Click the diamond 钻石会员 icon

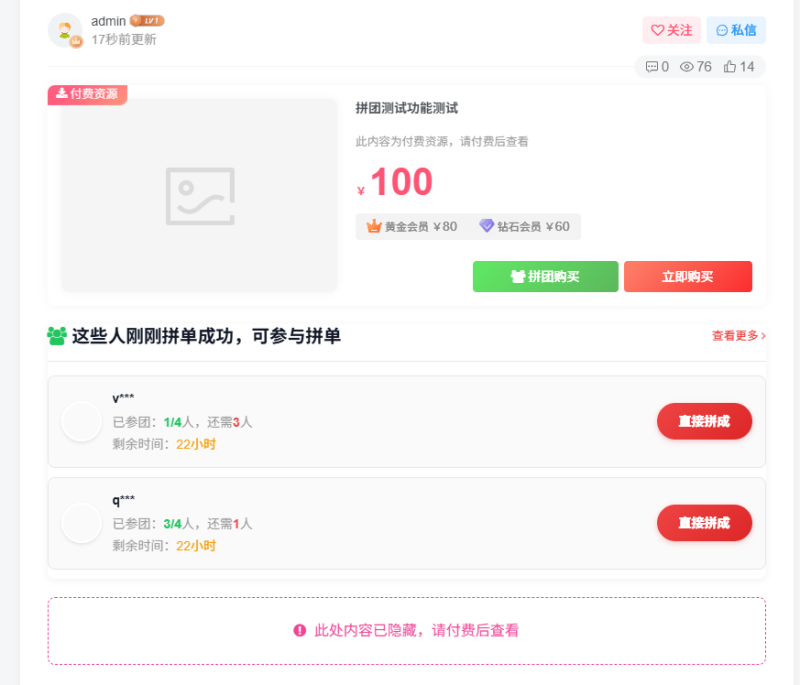[x=487, y=226]
